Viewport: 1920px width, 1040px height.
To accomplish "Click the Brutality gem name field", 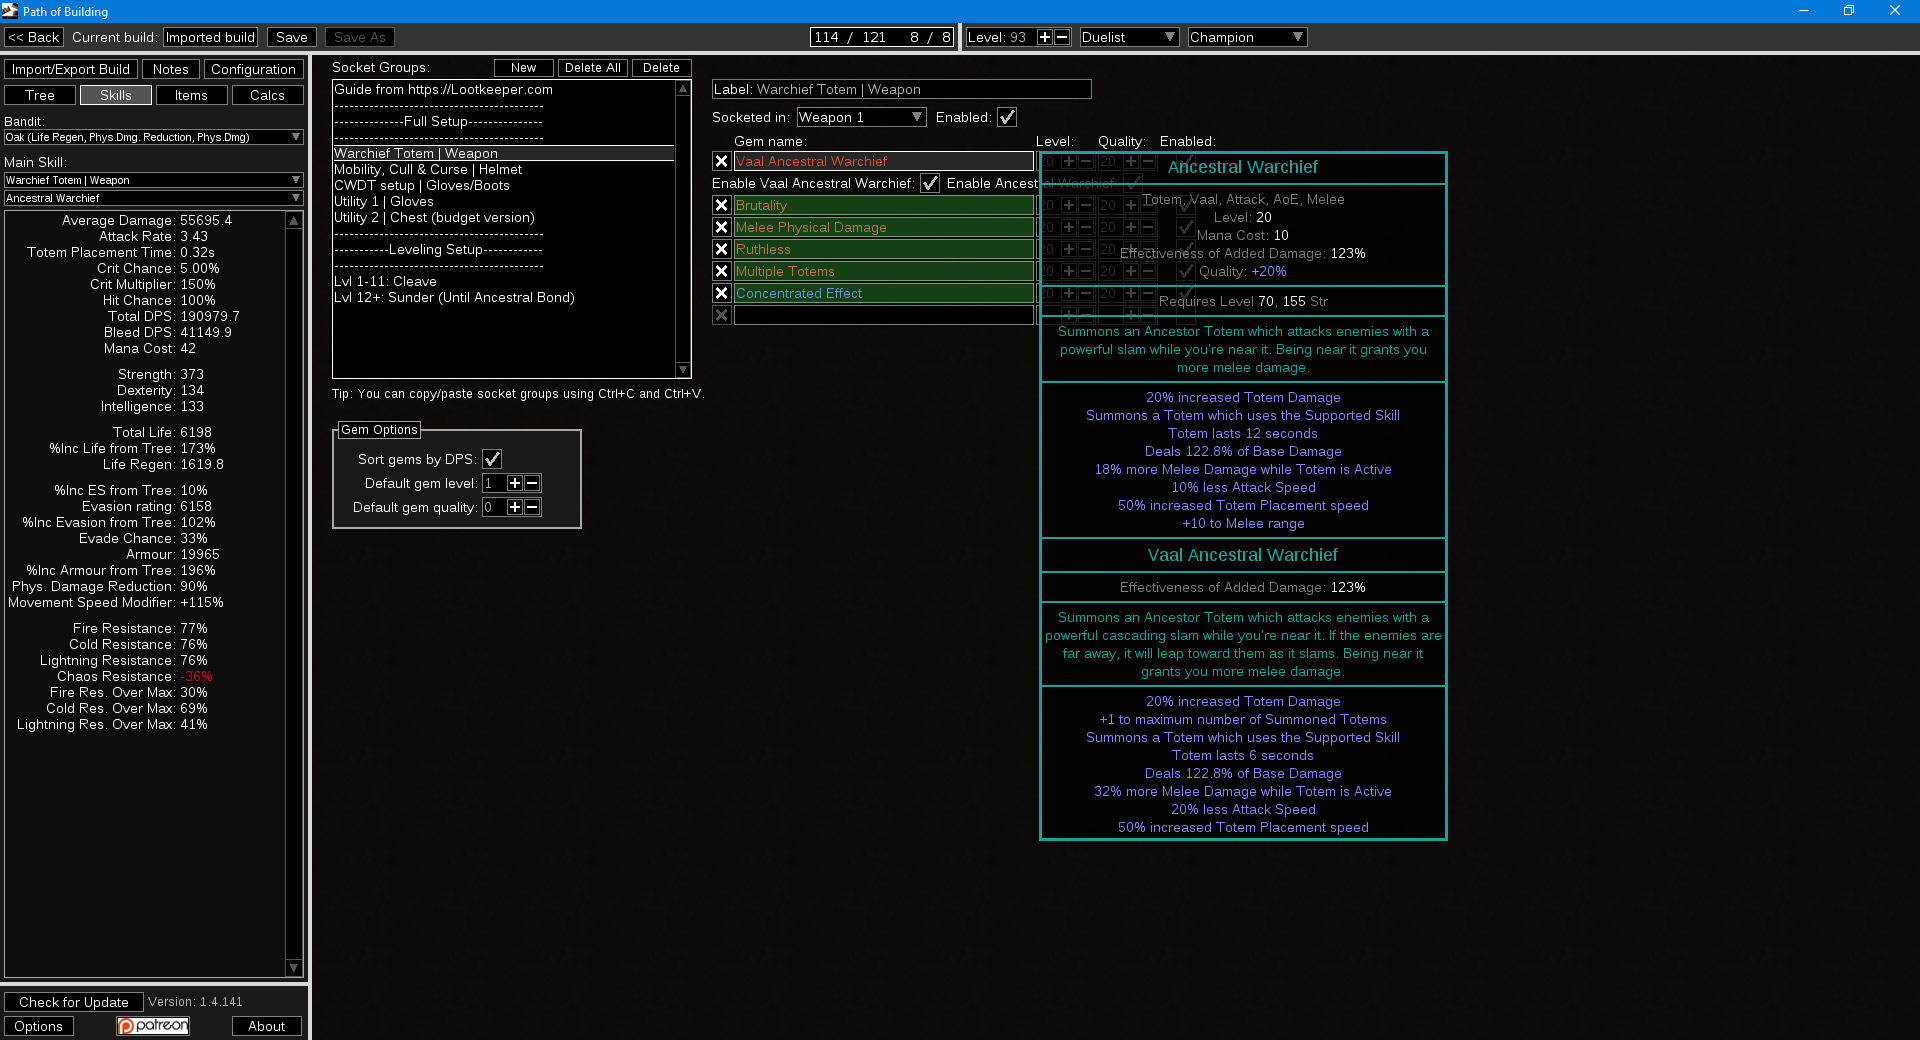I will point(884,205).
